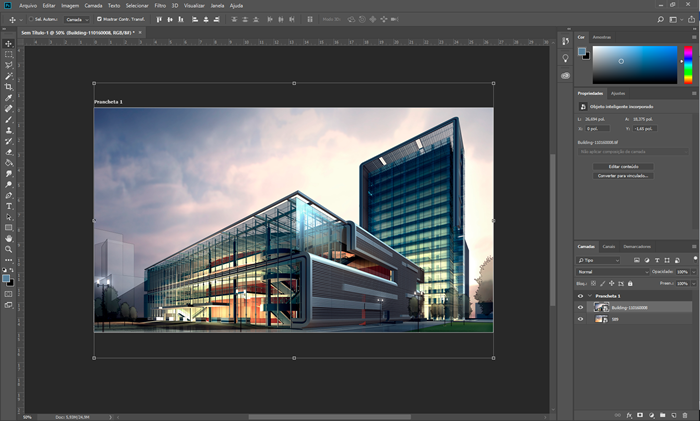Open the Camada auto-select dropdown
Viewport: 700px width, 421px height.
tap(76, 19)
